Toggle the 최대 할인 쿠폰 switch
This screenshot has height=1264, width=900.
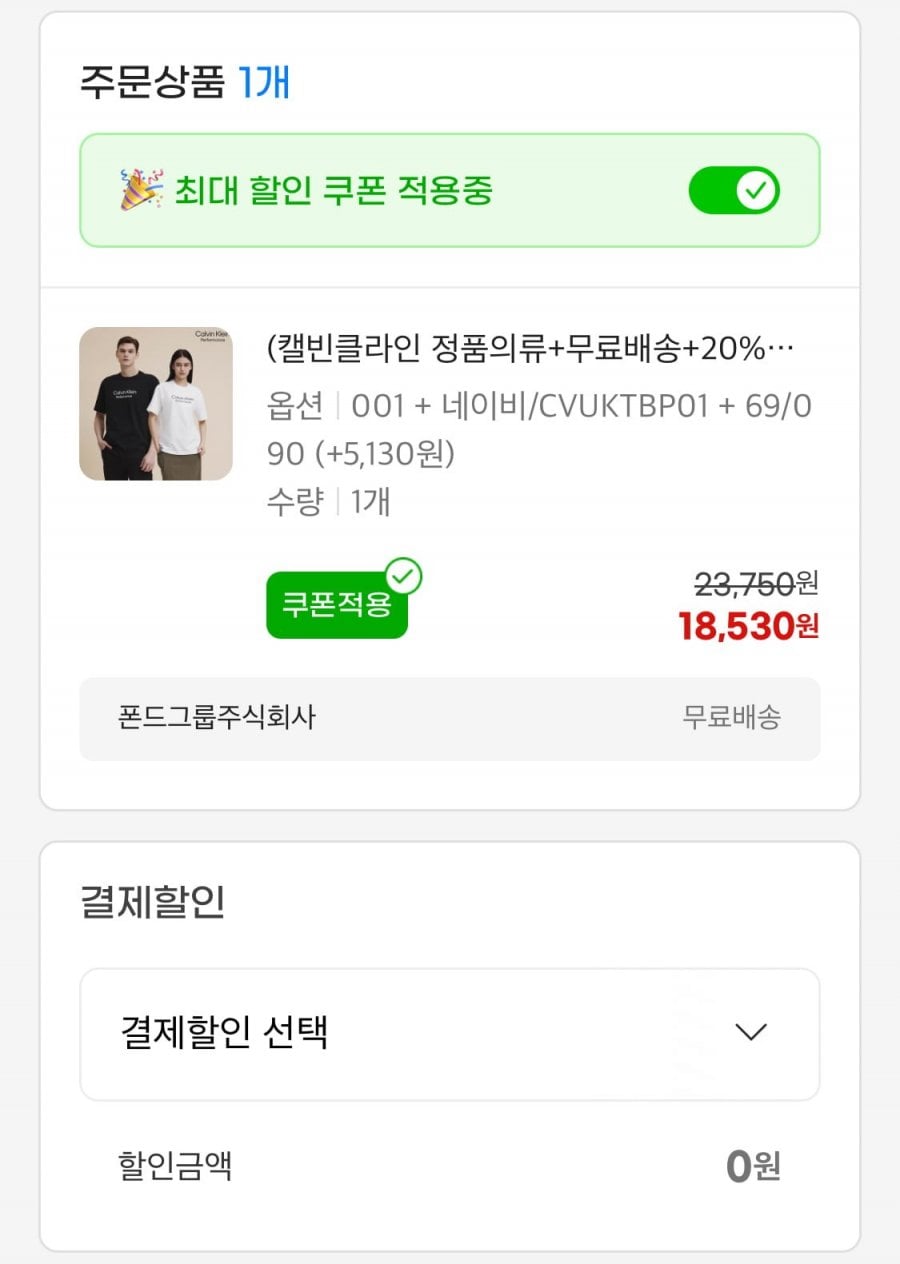tap(734, 190)
